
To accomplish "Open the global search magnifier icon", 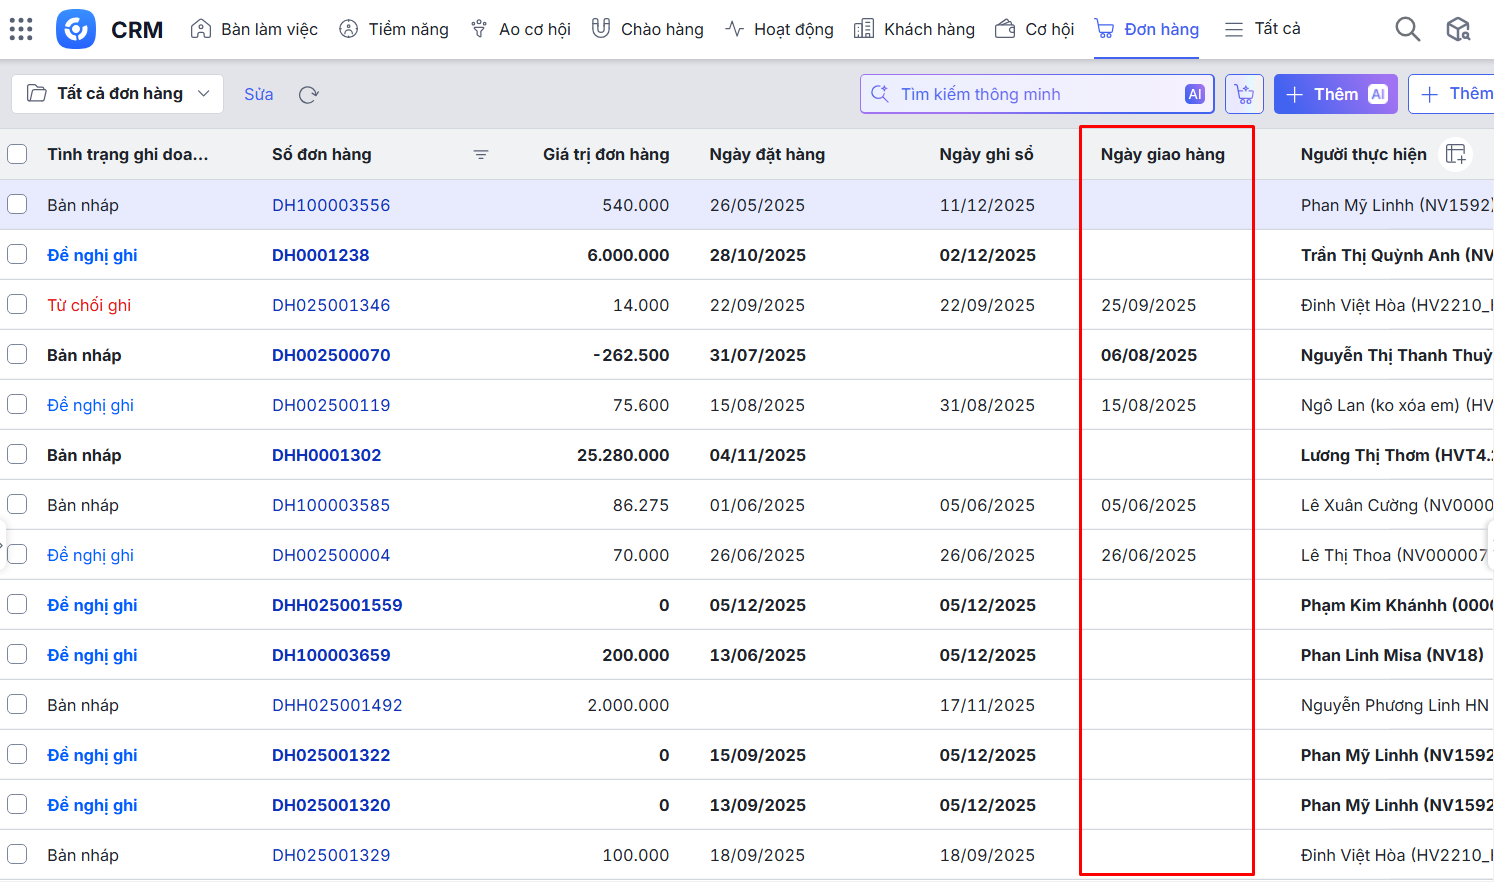I will [1407, 29].
